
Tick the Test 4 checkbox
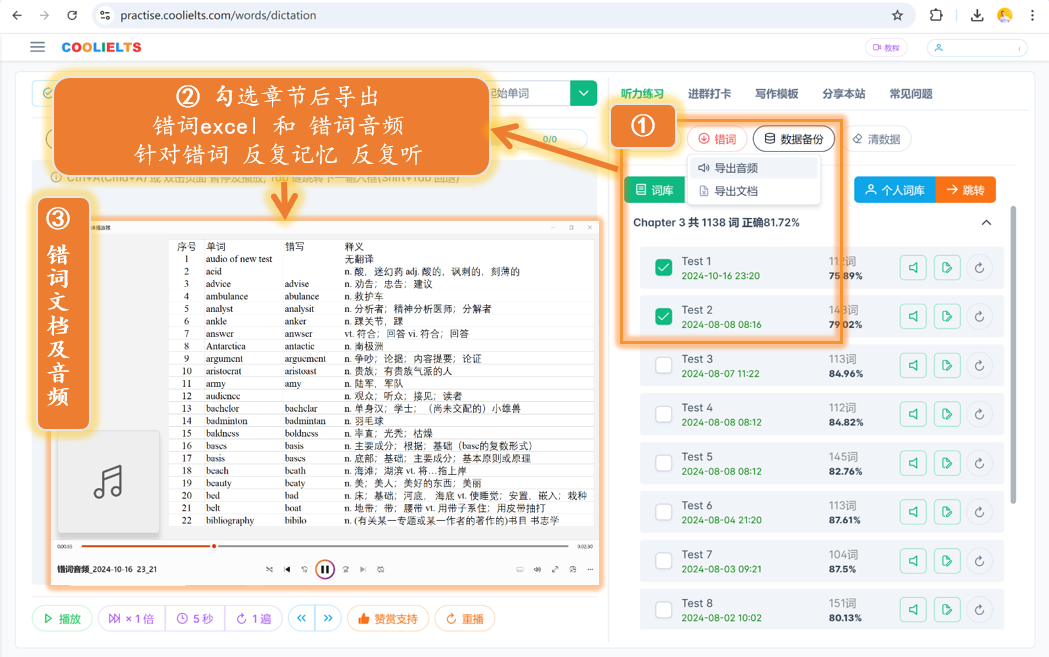tap(664, 414)
